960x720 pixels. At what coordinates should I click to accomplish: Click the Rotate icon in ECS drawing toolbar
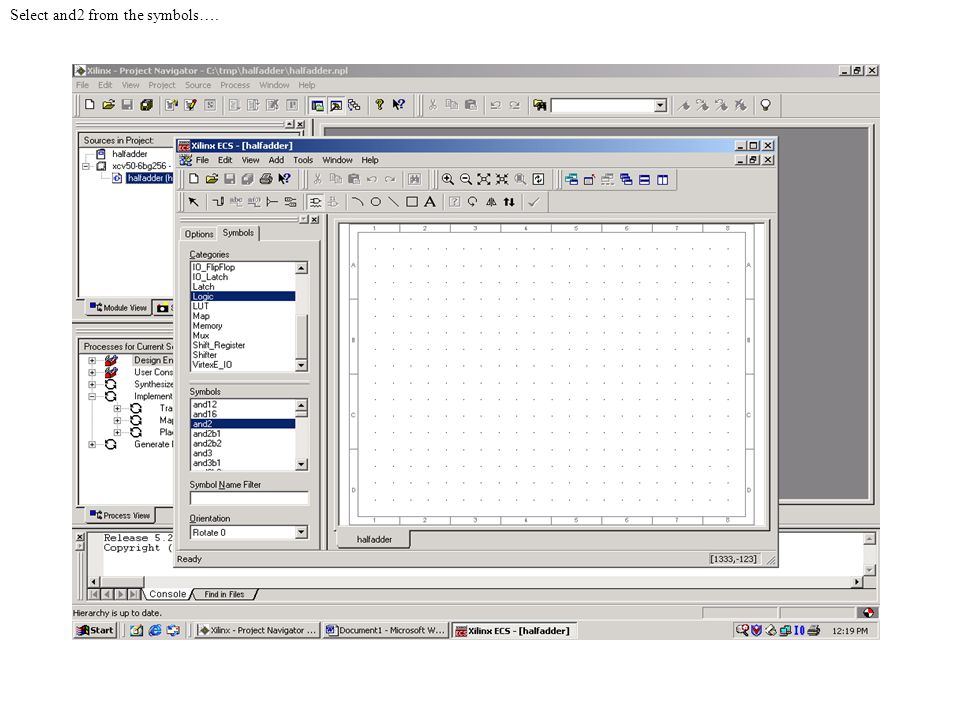(473, 201)
